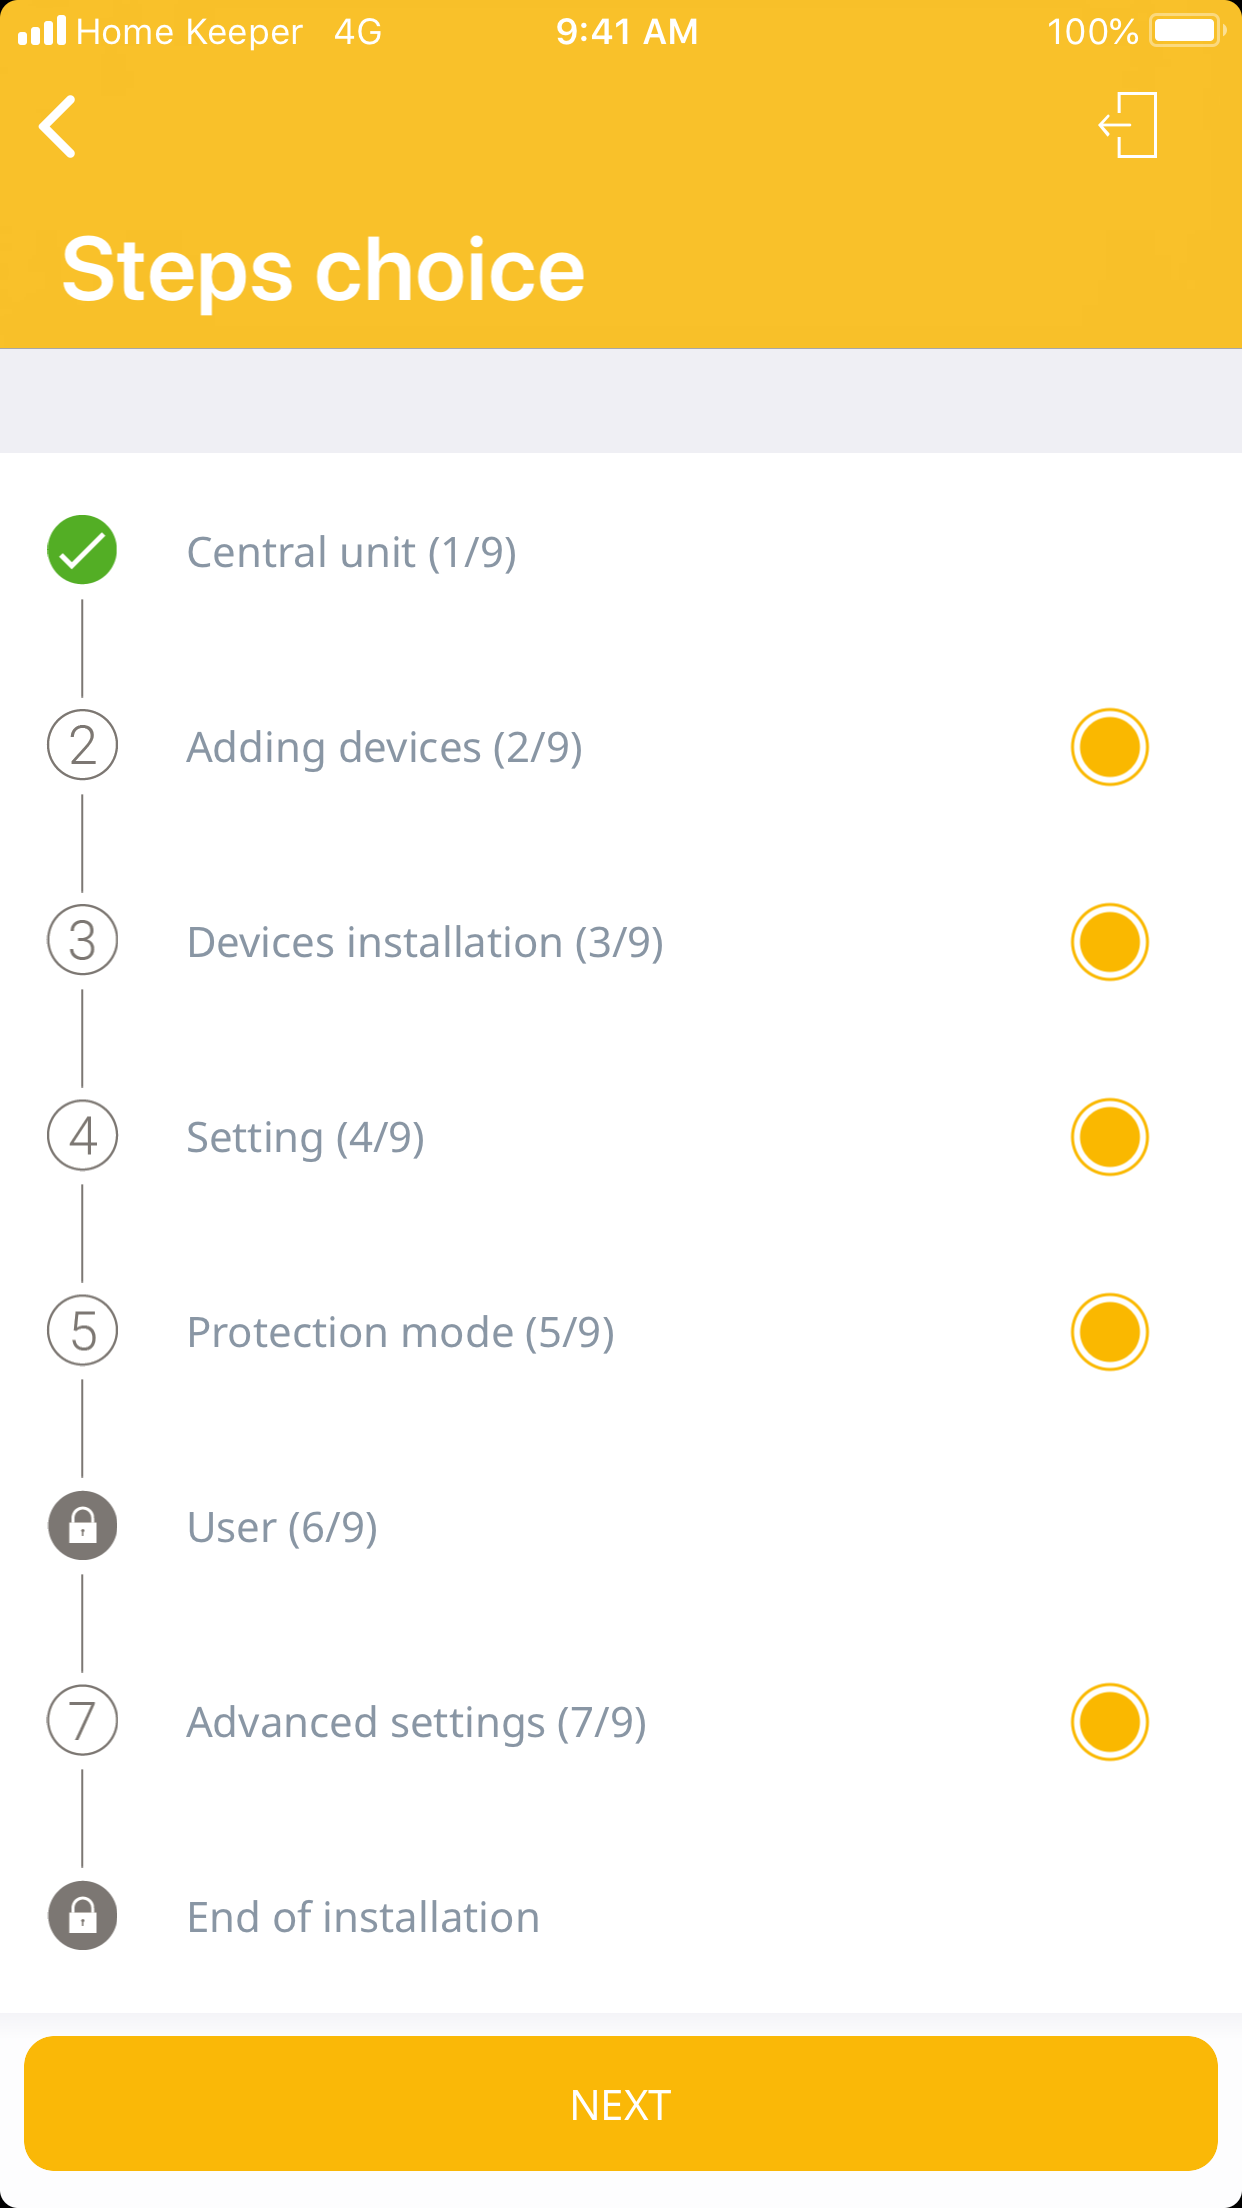Tap the step 2 circle icon
Viewport: 1242px width, 2208px height.
pyautogui.click(x=82, y=746)
